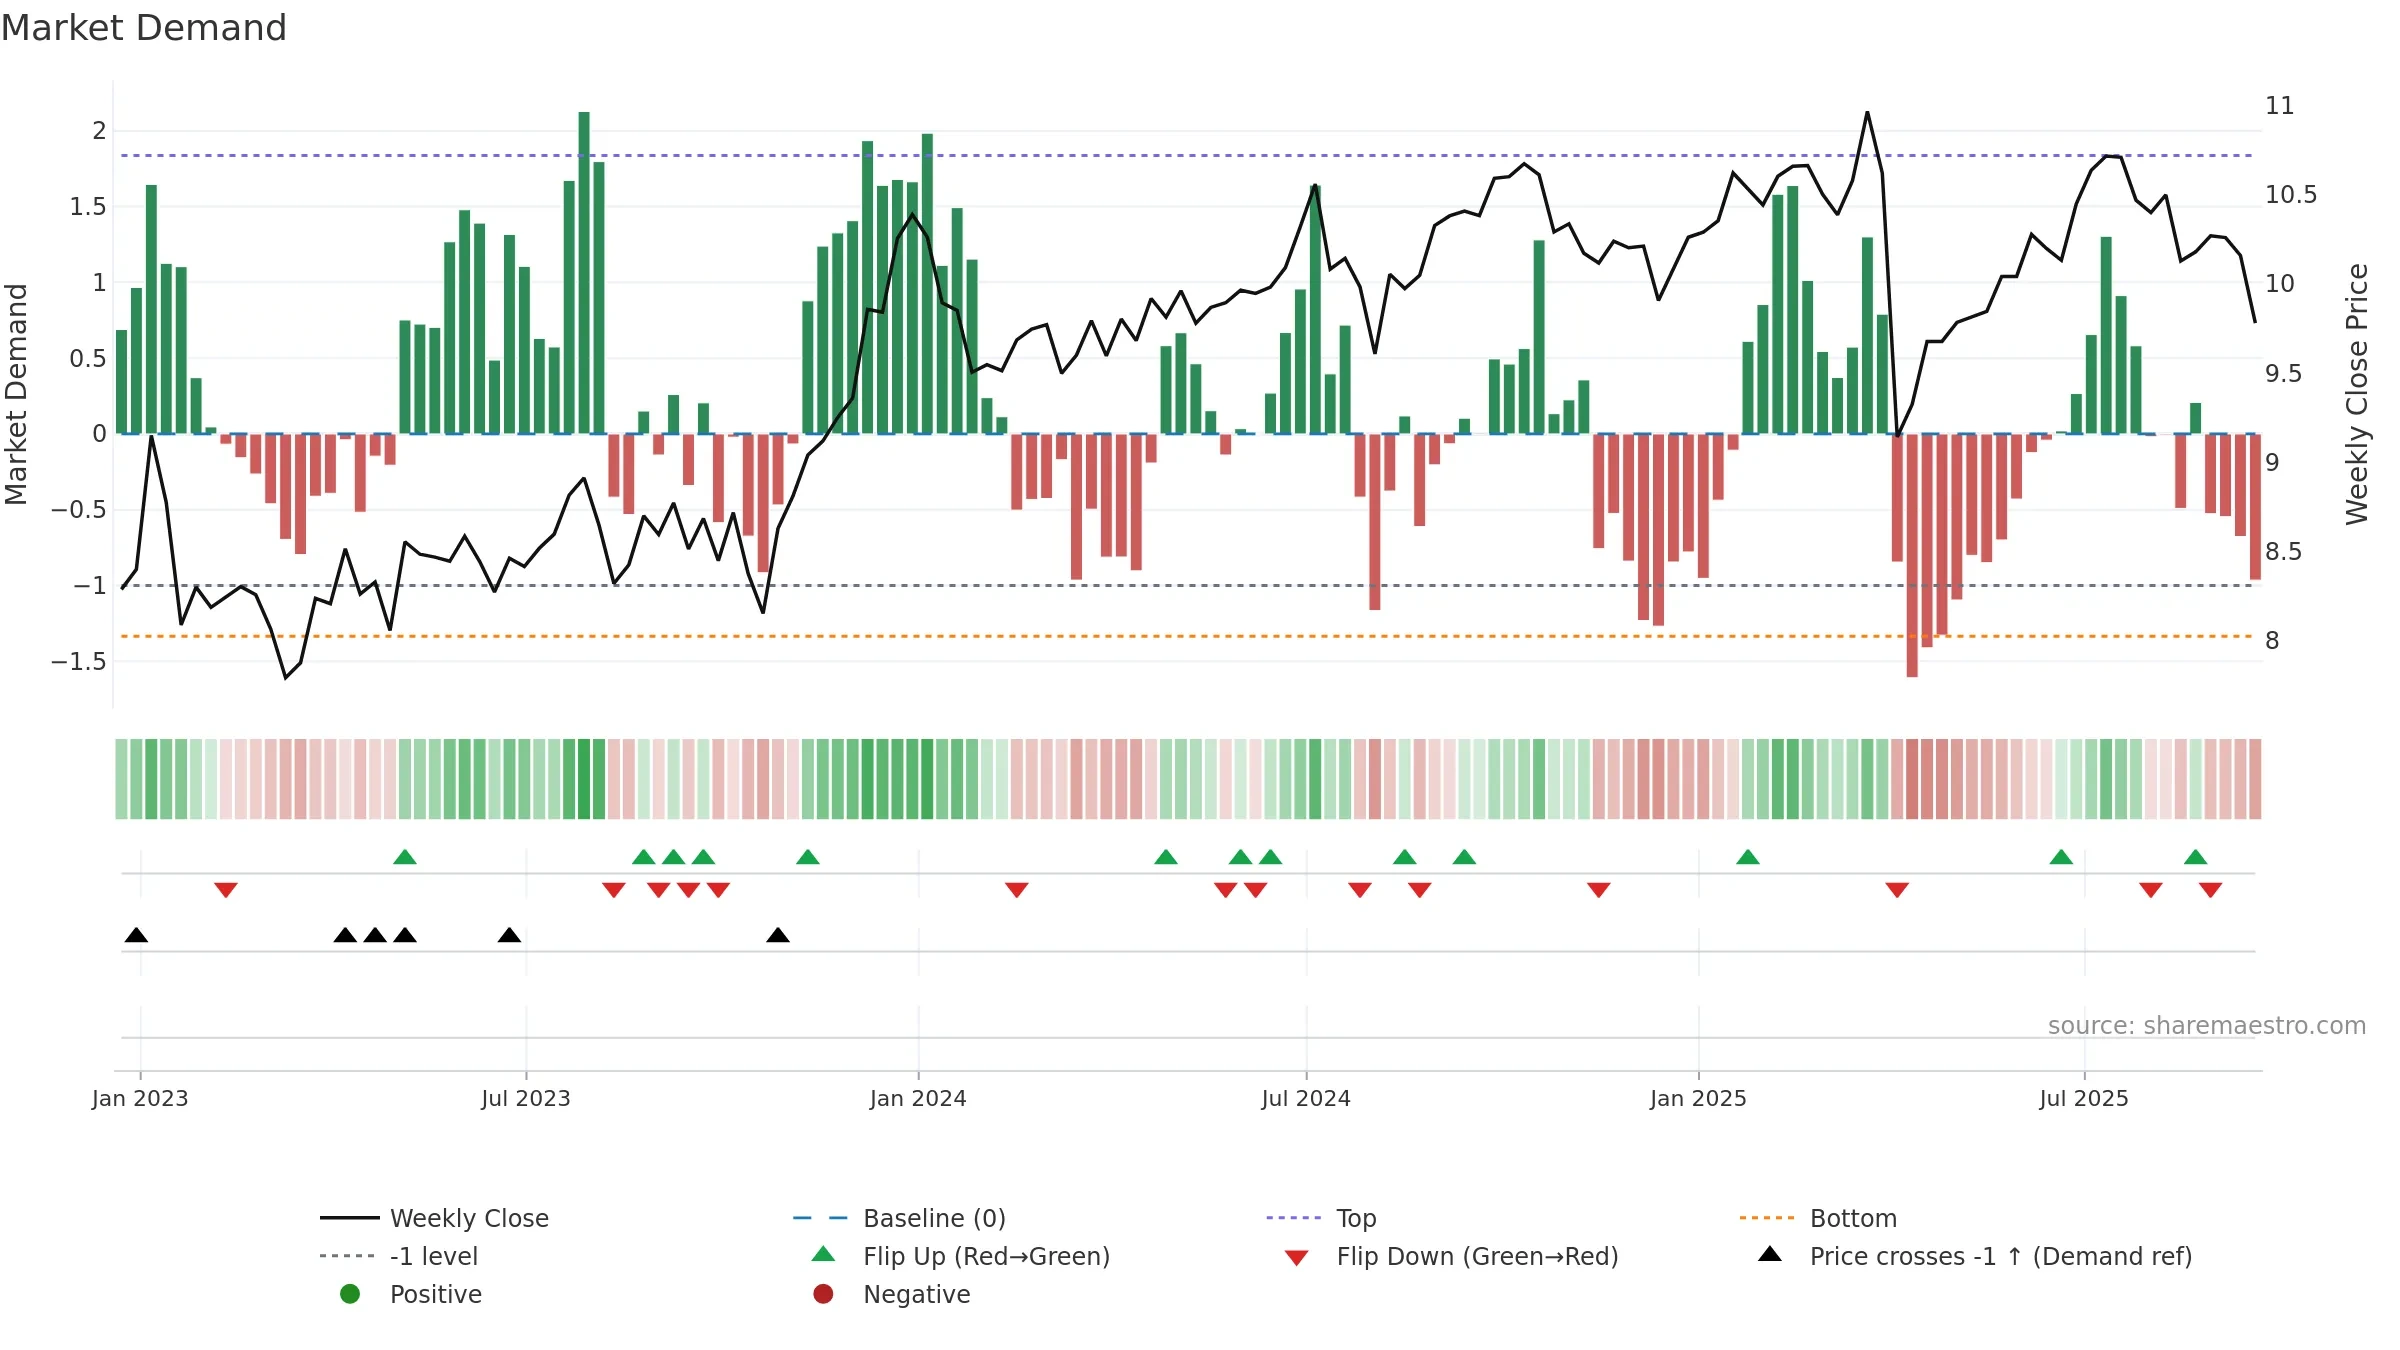The height and width of the screenshot is (1350, 2400).
Task: Click the '10.5' tick on the price axis
Action: pos(2291,194)
